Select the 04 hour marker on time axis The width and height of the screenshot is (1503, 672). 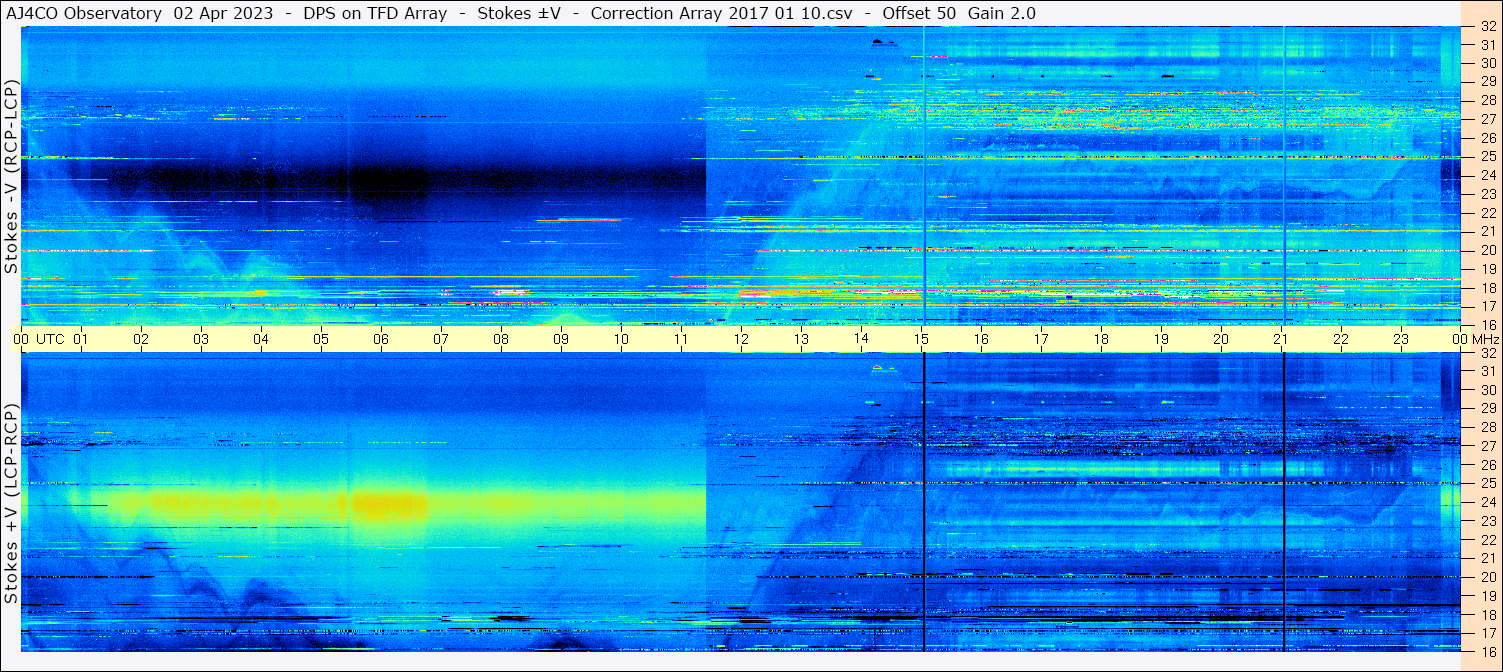tap(261, 339)
